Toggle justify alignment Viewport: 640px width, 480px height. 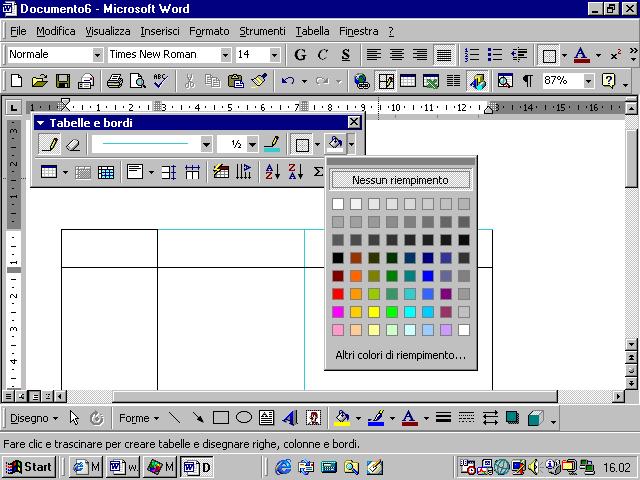point(444,54)
